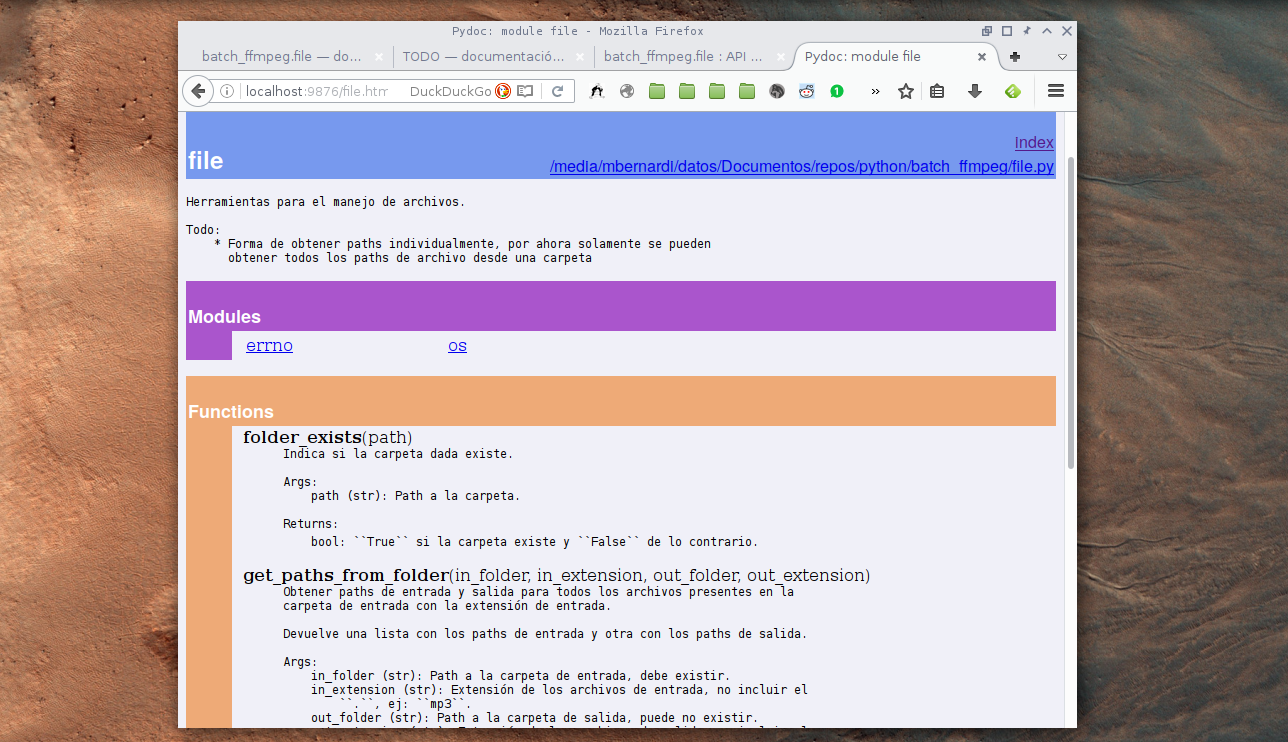Toggle Reader View in address bar
The height and width of the screenshot is (742, 1288).
[x=525, y=91]
